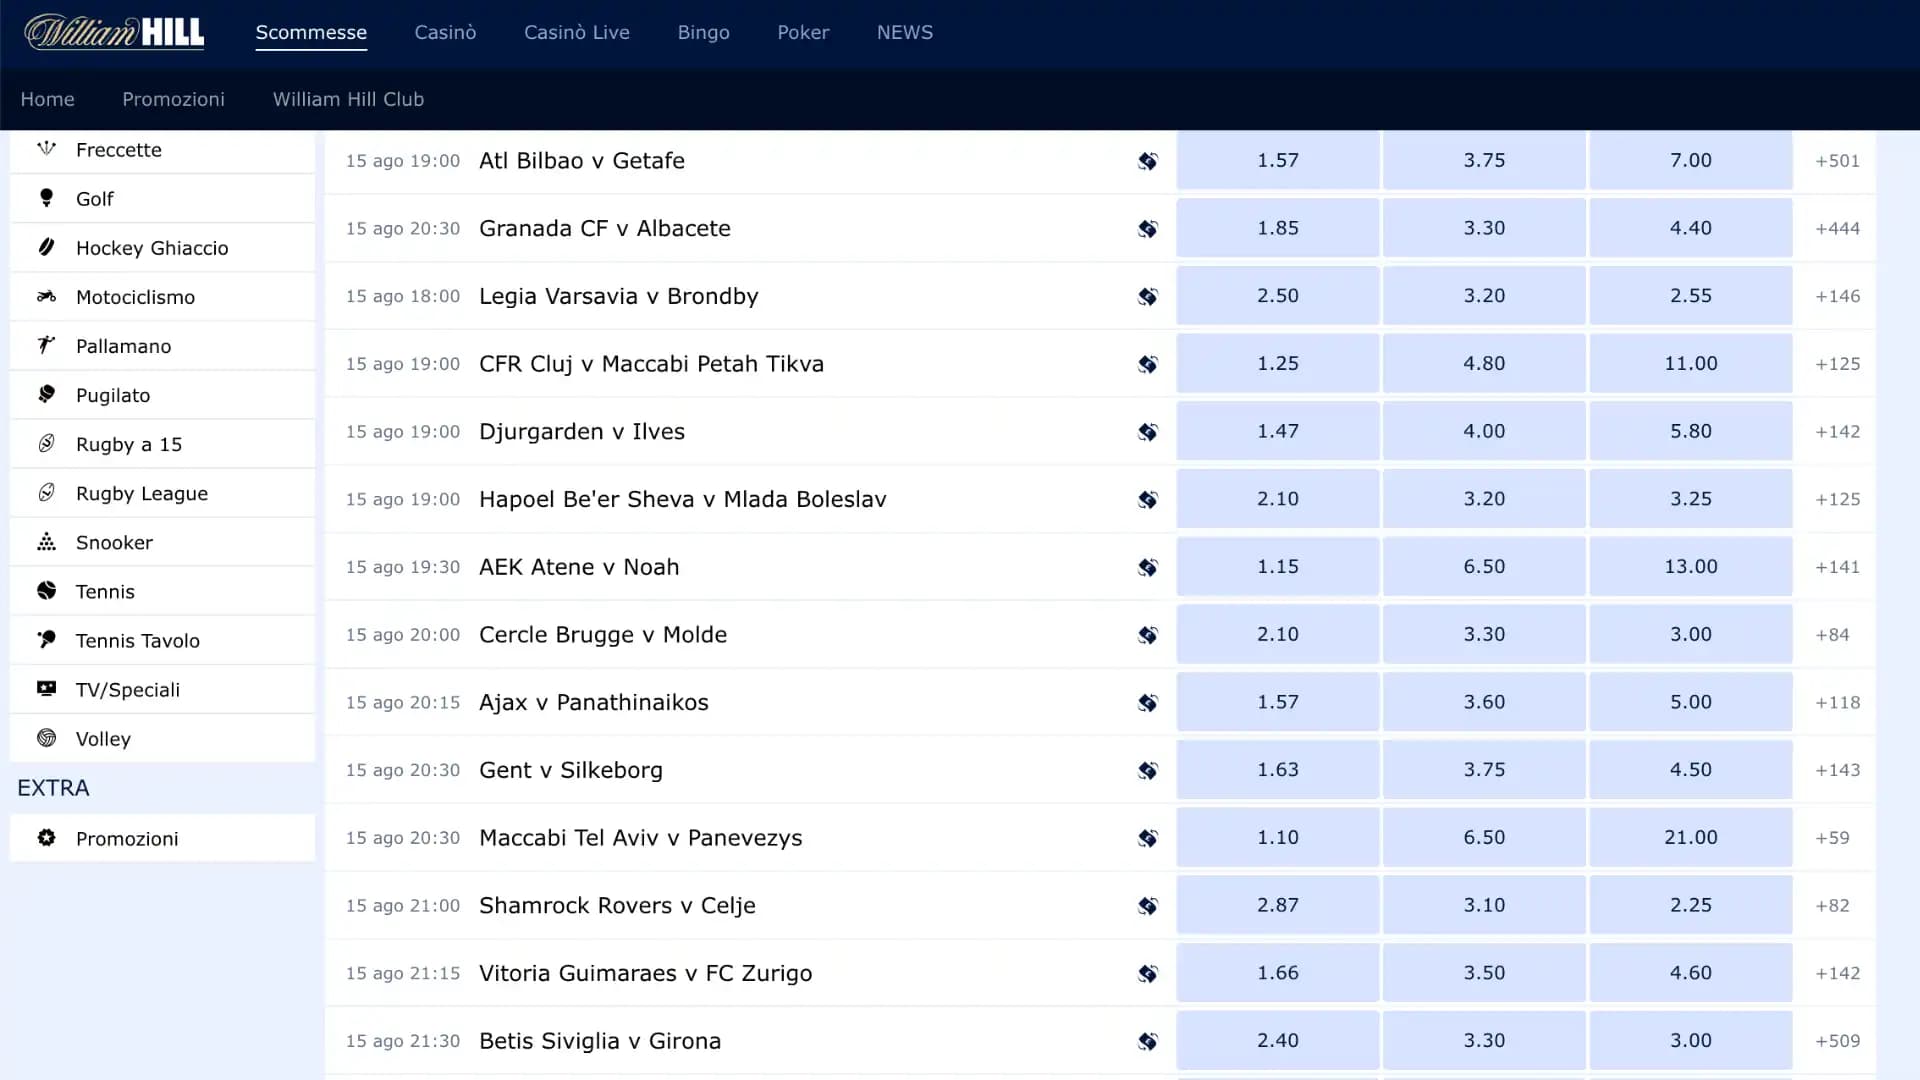Select the William Hill Club menu item
This screenshot has width=1920, height=1080.
(348, 99)
